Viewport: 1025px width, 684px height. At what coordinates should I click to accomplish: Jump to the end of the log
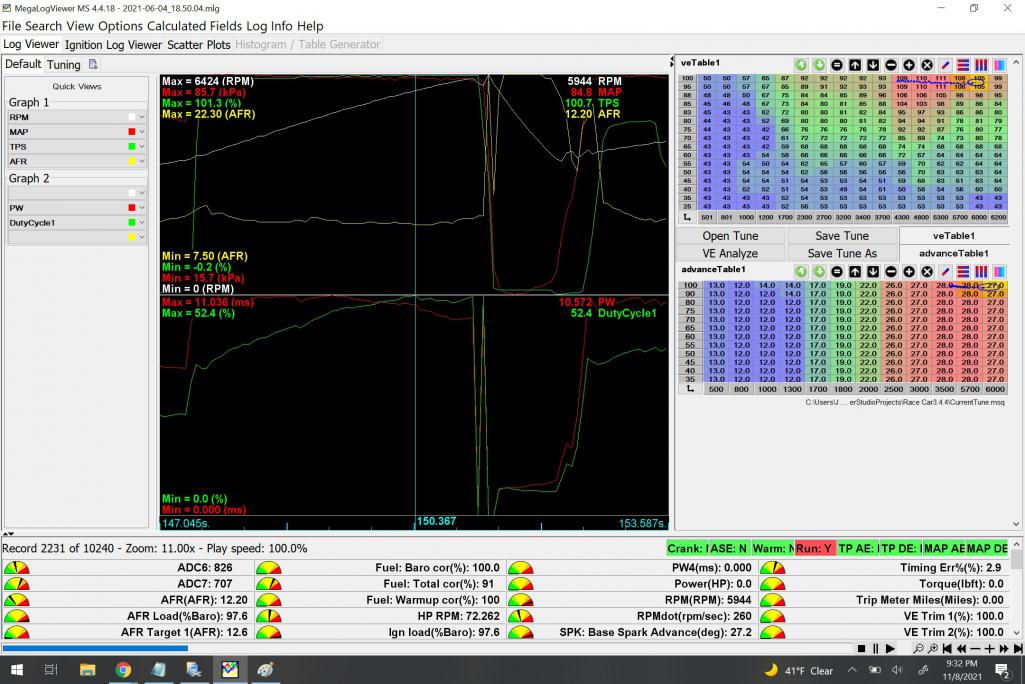pyautogui.click(x=1018, y=649)
